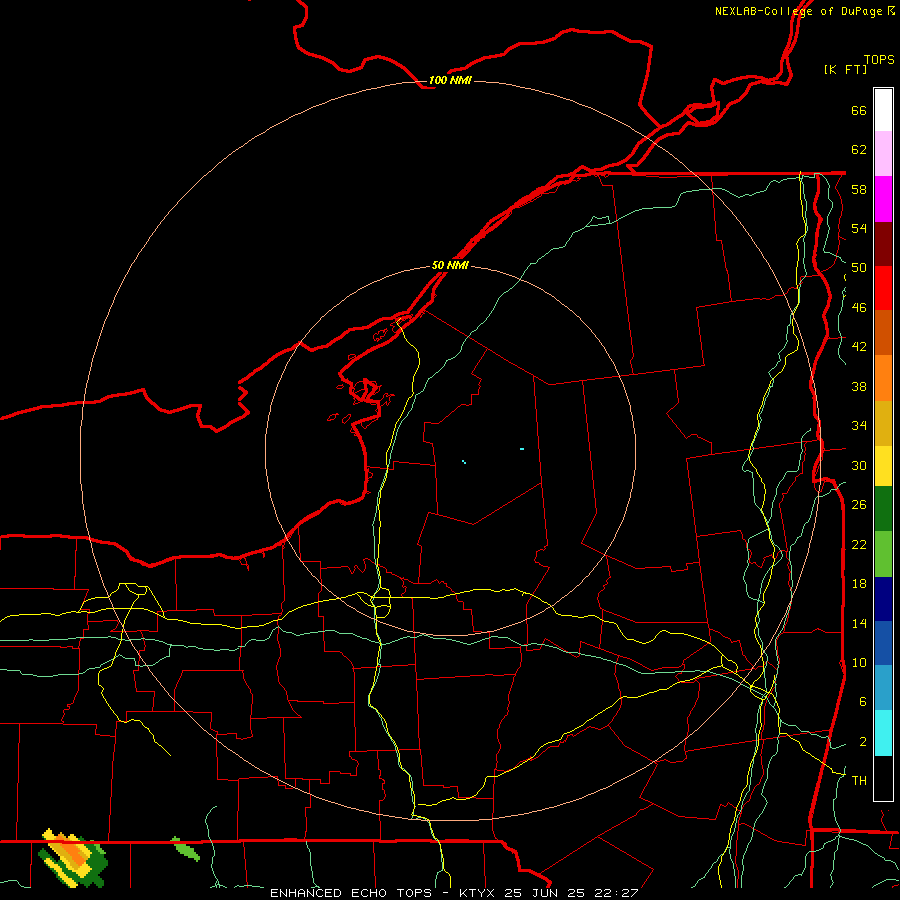Click the cyan swatch above the 2 label
900x900 pixels.
[x=883, y=733]
